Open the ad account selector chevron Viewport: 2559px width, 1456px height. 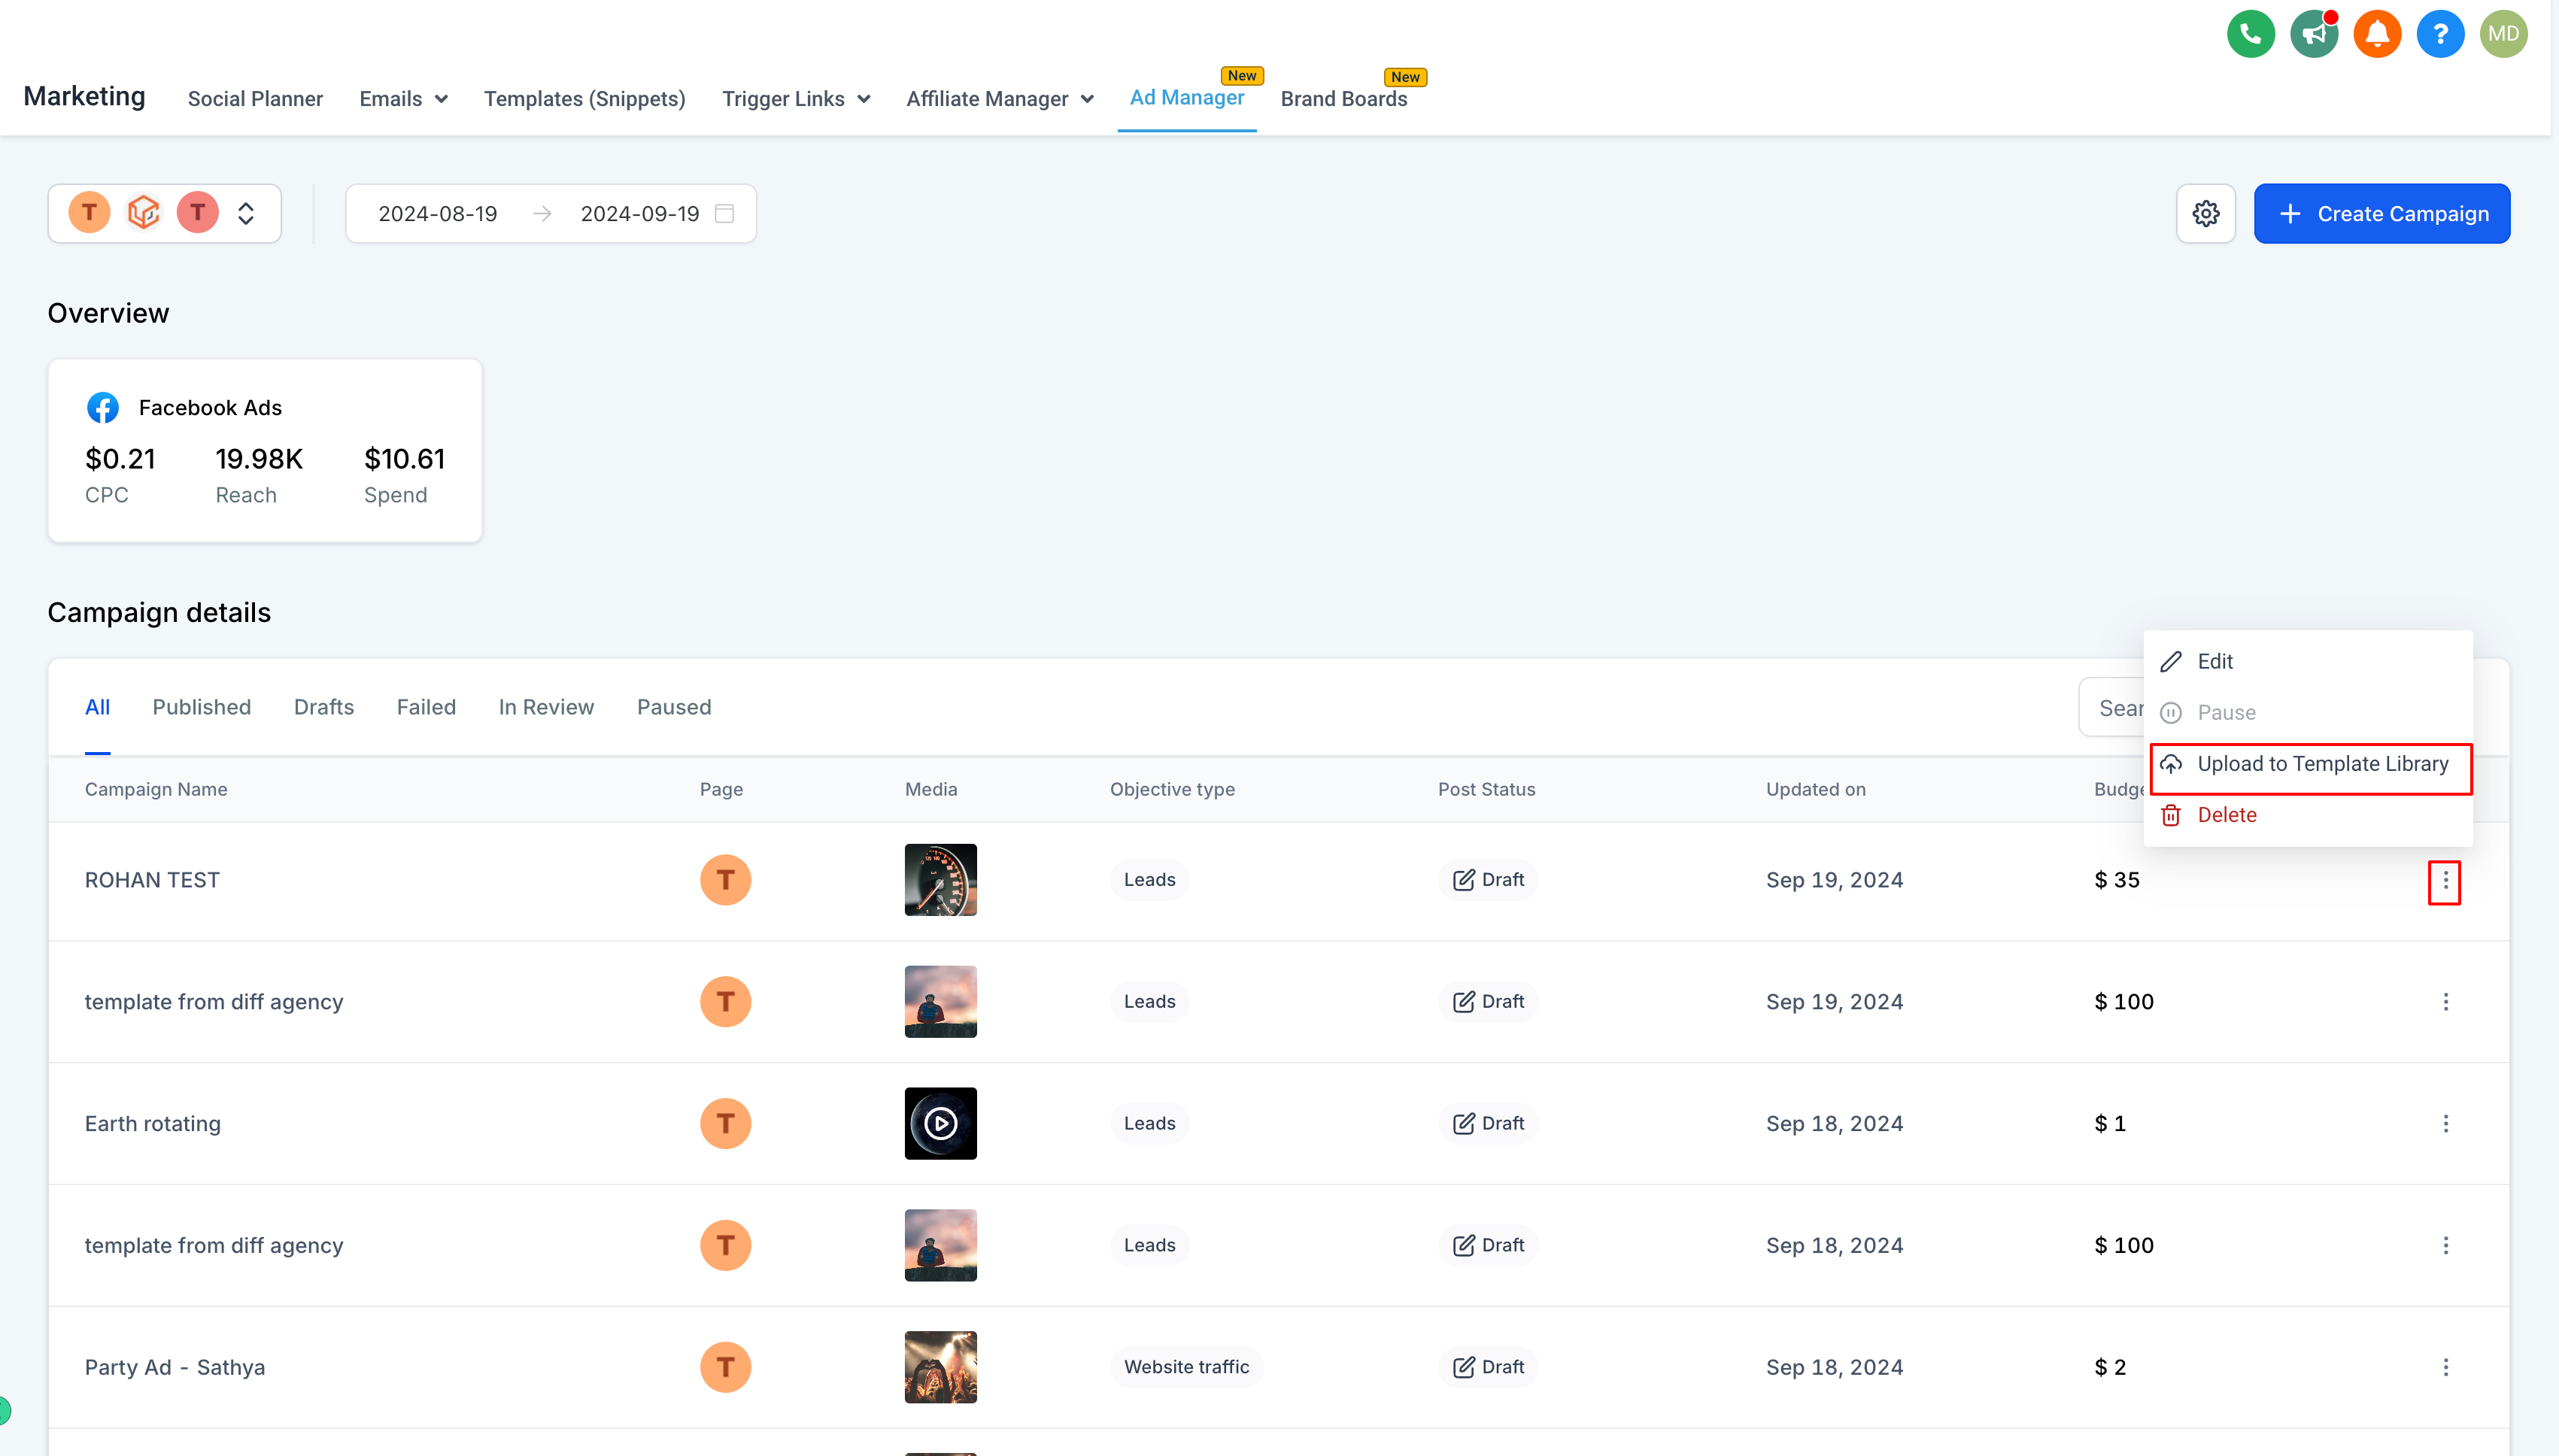(245, 213)
